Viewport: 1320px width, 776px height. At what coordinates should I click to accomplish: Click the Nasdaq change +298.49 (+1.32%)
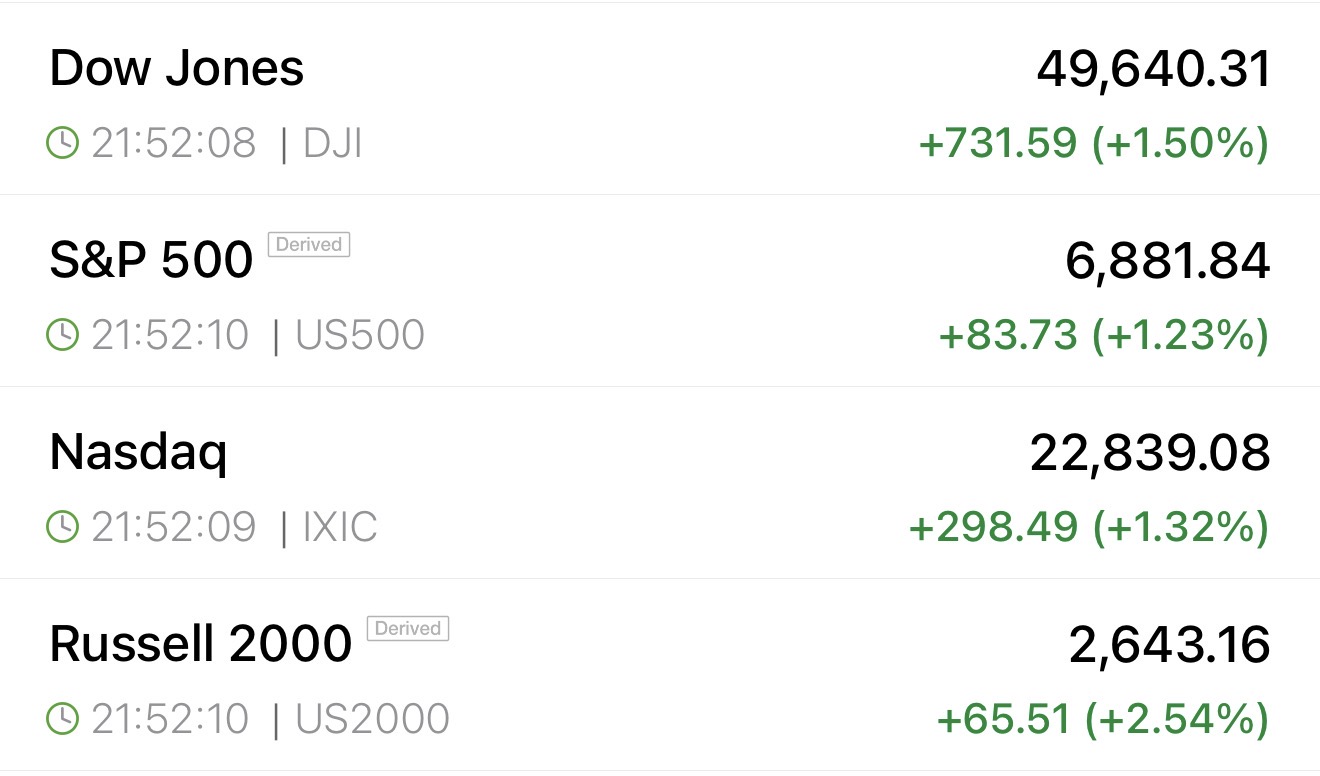pyautogui.click(x=1088, y=527)
